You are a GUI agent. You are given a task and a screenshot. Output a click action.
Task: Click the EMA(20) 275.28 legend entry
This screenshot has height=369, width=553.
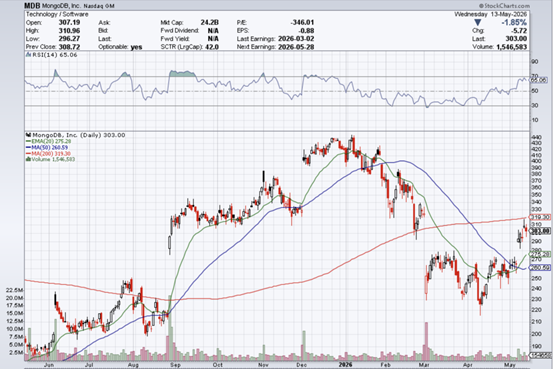click(x=49, y=141)
